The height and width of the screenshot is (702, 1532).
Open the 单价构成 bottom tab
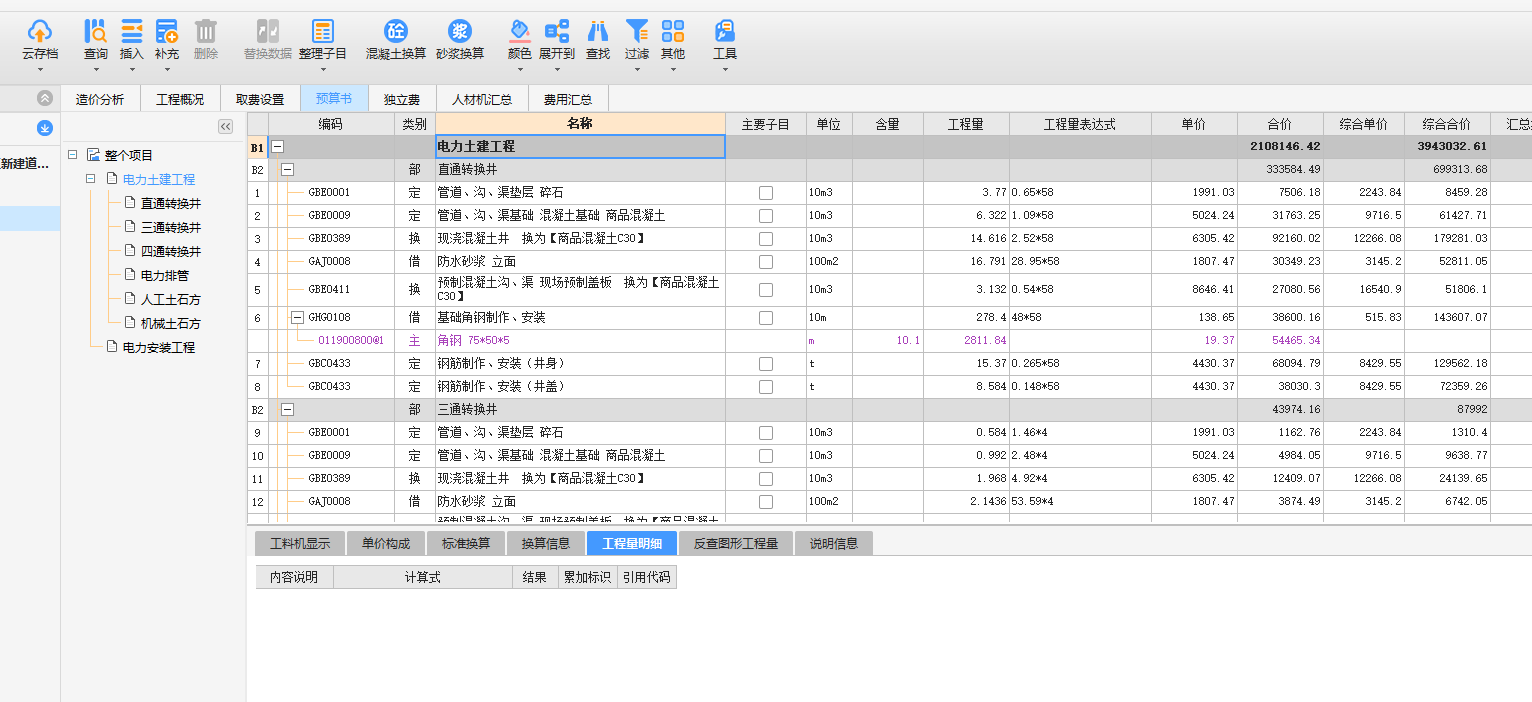(386, 544)
